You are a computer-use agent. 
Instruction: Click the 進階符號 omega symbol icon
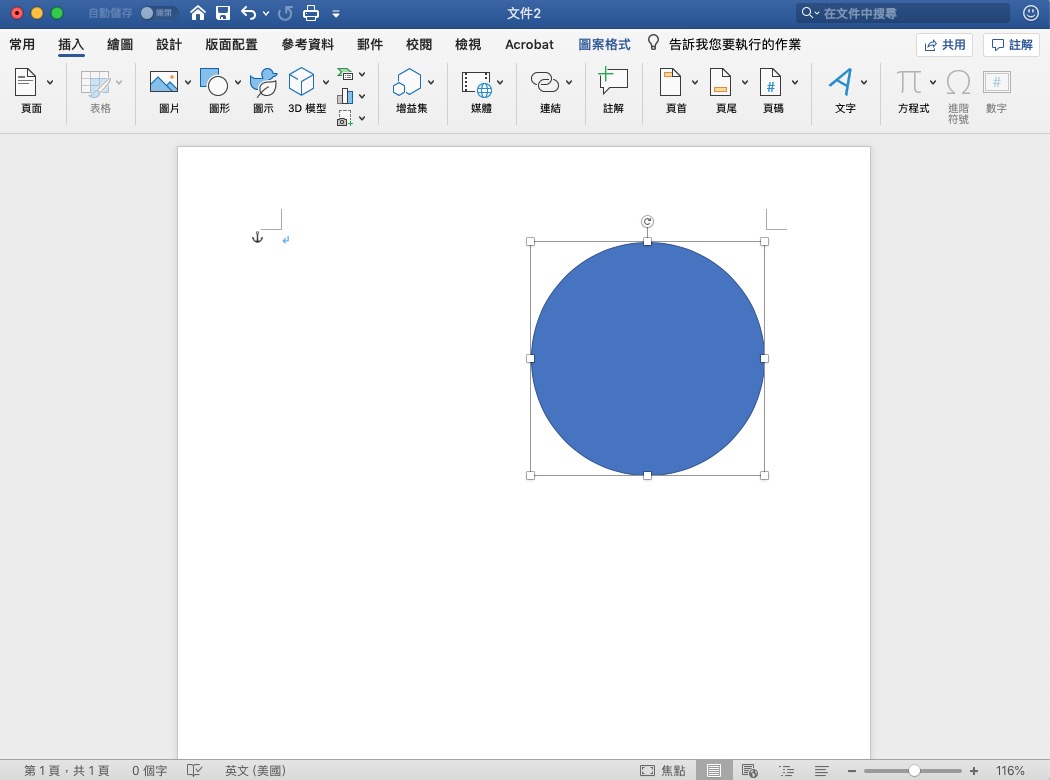pos(958,83)
